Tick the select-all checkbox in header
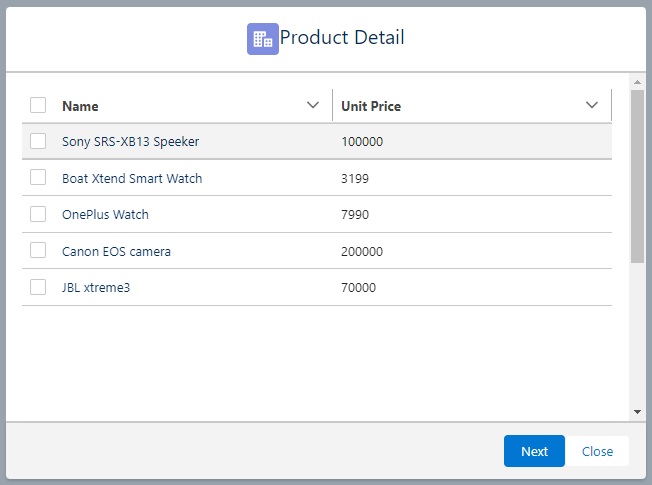Image resolution: width=652 pixels, height=485 pixels. 38,105
